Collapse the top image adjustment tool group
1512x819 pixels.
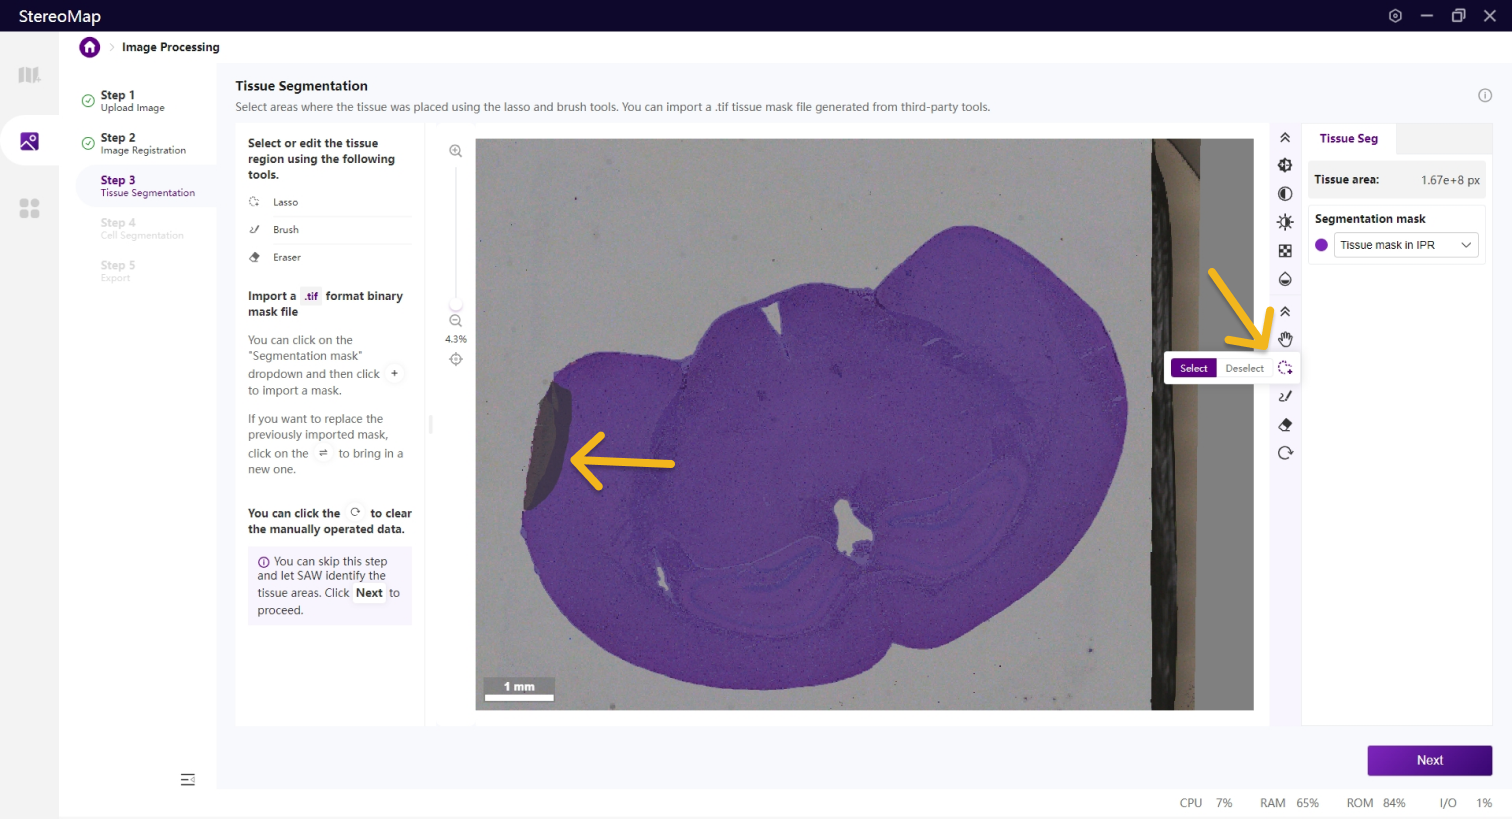1285,138
